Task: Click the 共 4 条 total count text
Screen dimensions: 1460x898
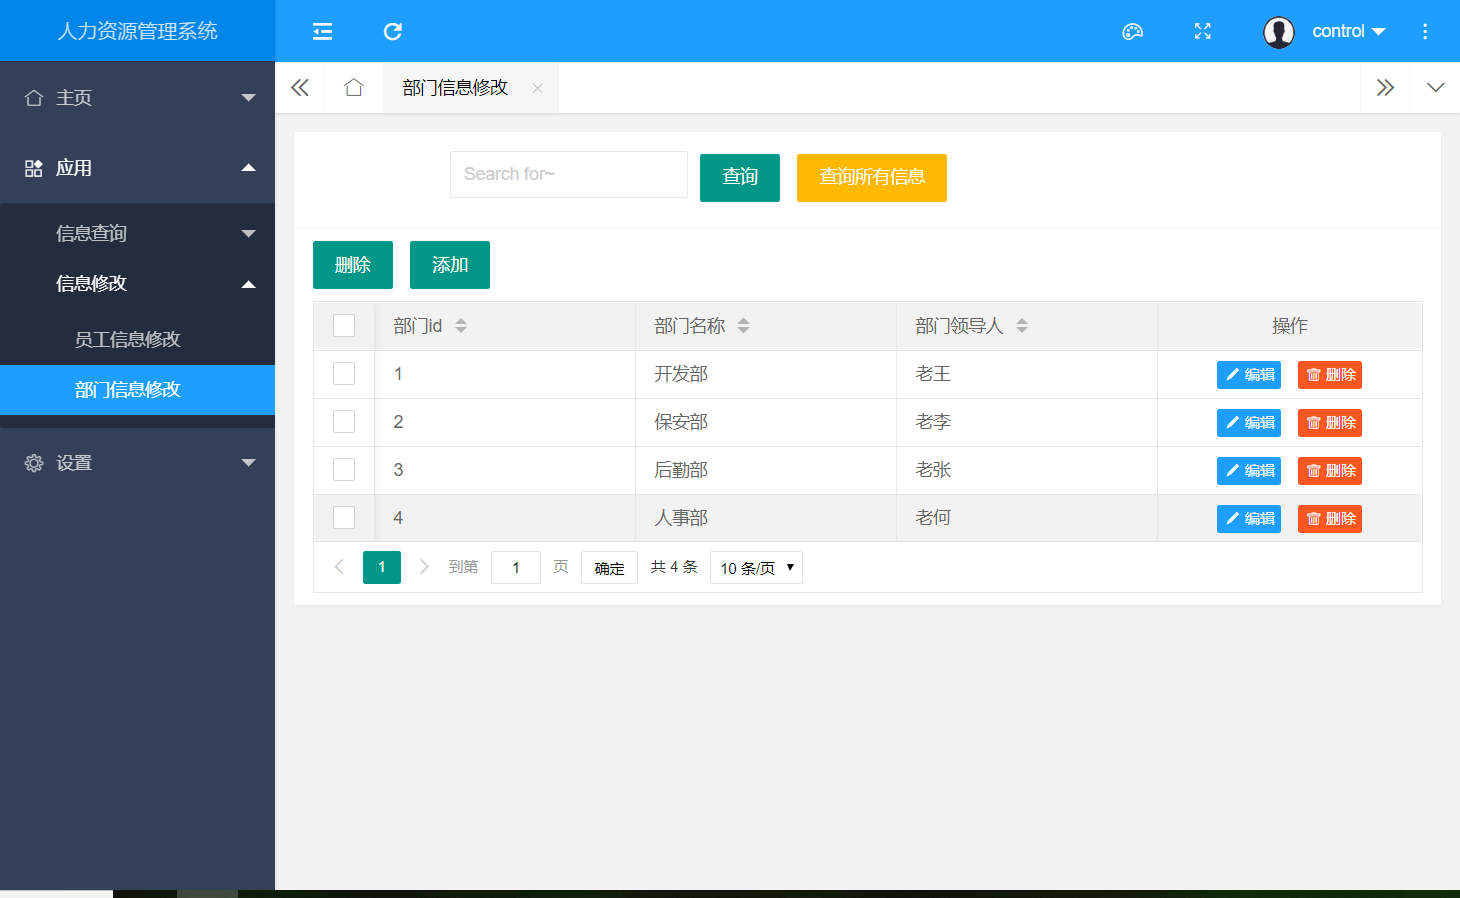Action: coord(674,567)
